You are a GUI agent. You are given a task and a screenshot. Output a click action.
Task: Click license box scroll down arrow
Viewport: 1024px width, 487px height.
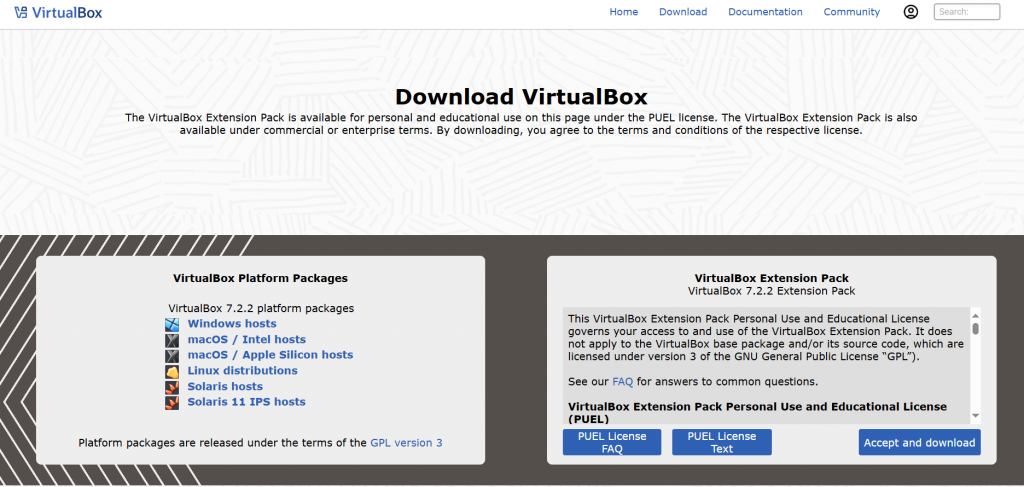click(976, 416)
